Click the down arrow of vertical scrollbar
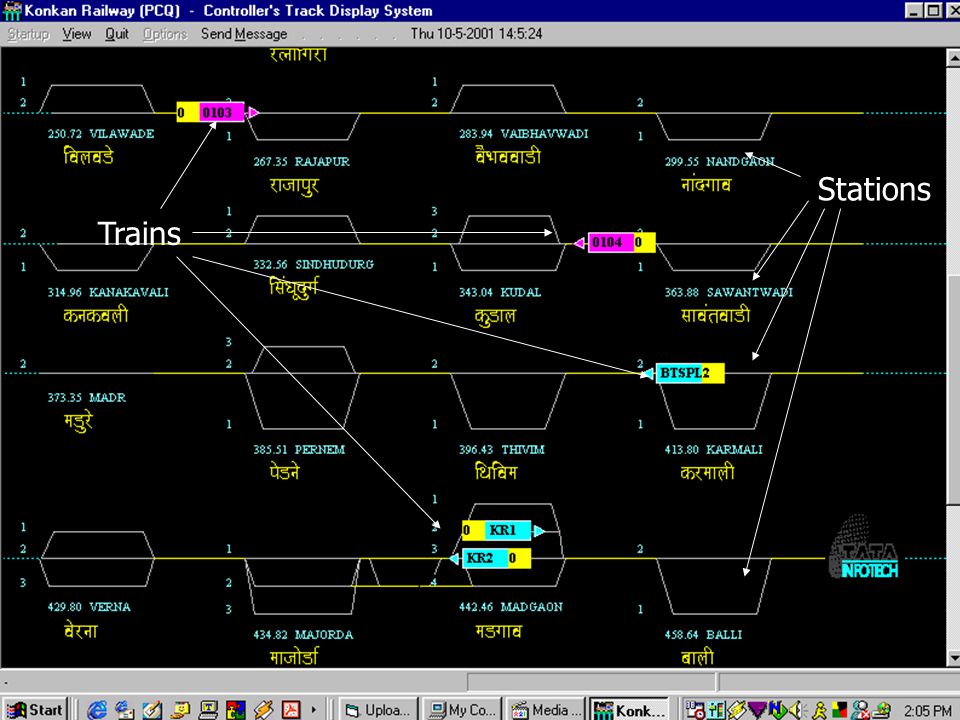This screenshot has height=720, width=960. 953,658
